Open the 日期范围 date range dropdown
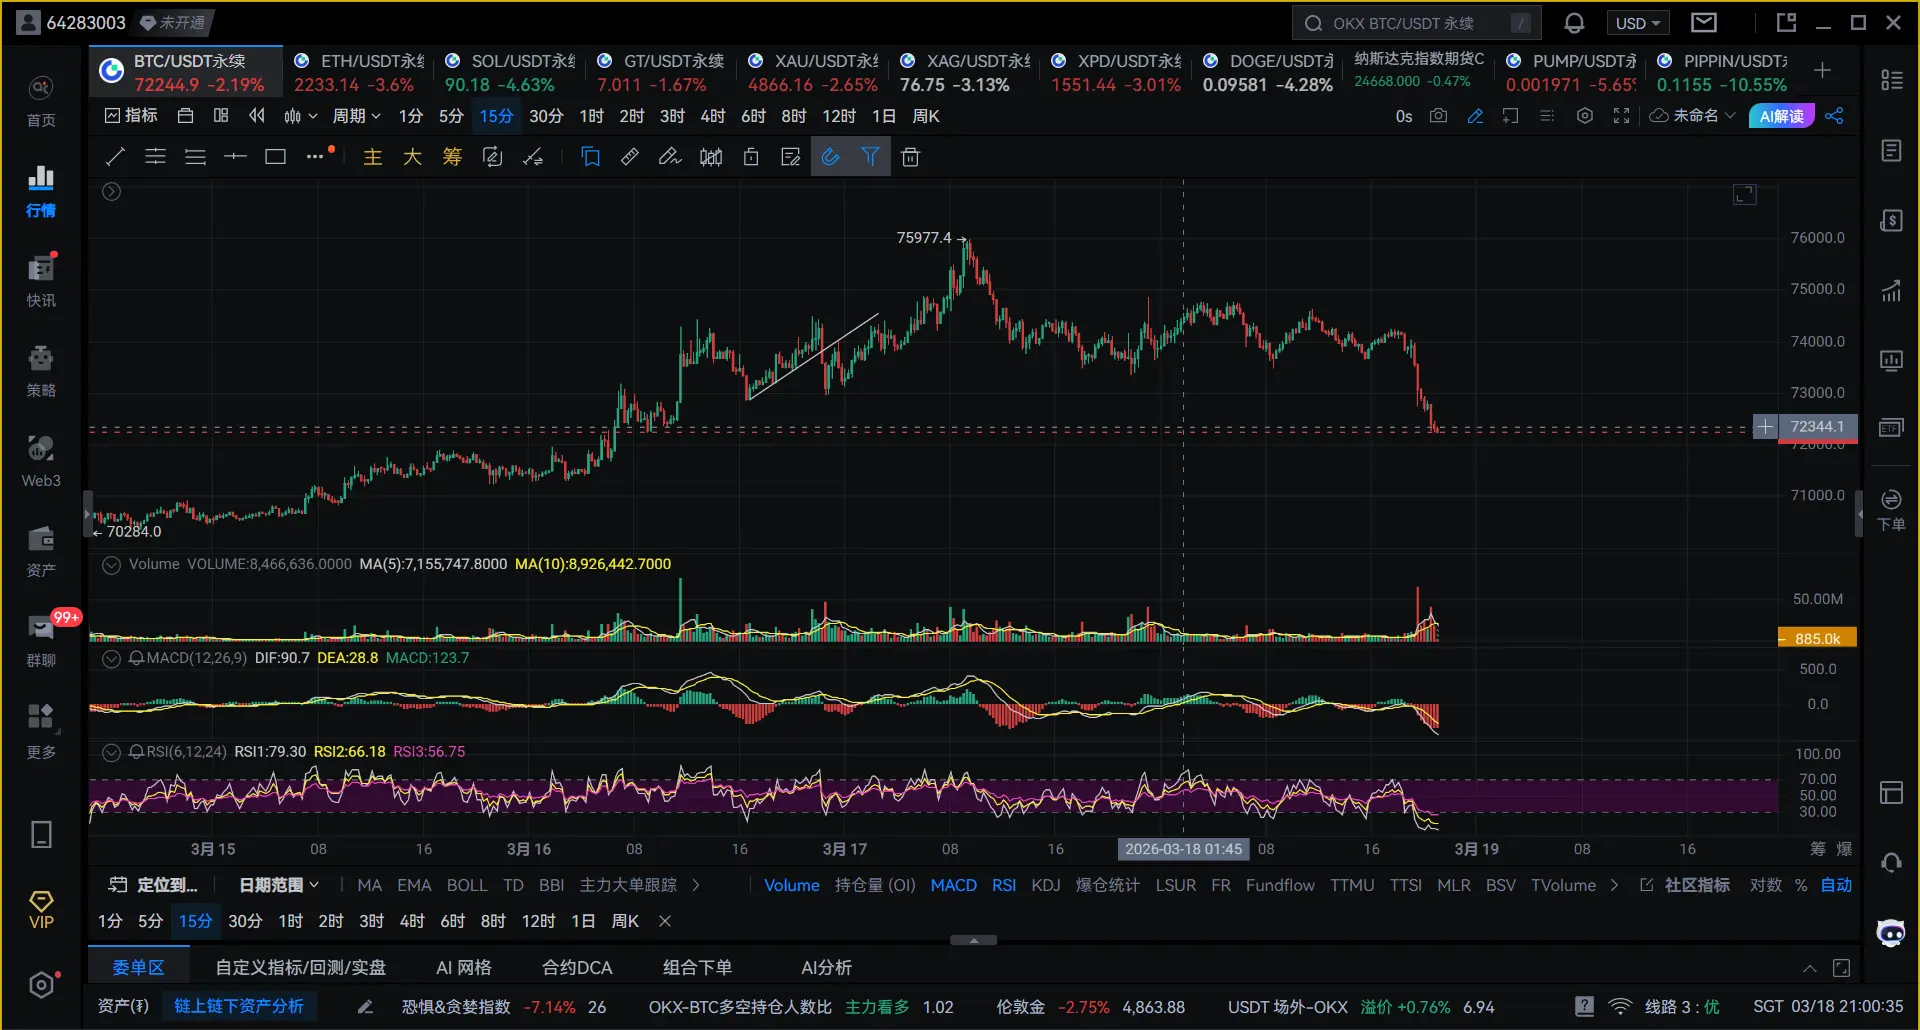 [x=279, y=885]
